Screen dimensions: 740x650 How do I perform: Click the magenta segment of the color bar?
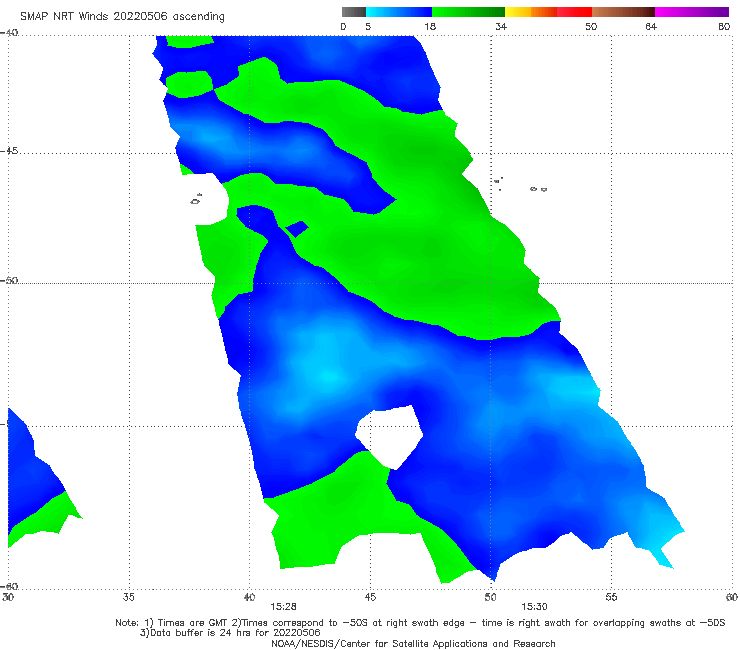tap(692, 12)
